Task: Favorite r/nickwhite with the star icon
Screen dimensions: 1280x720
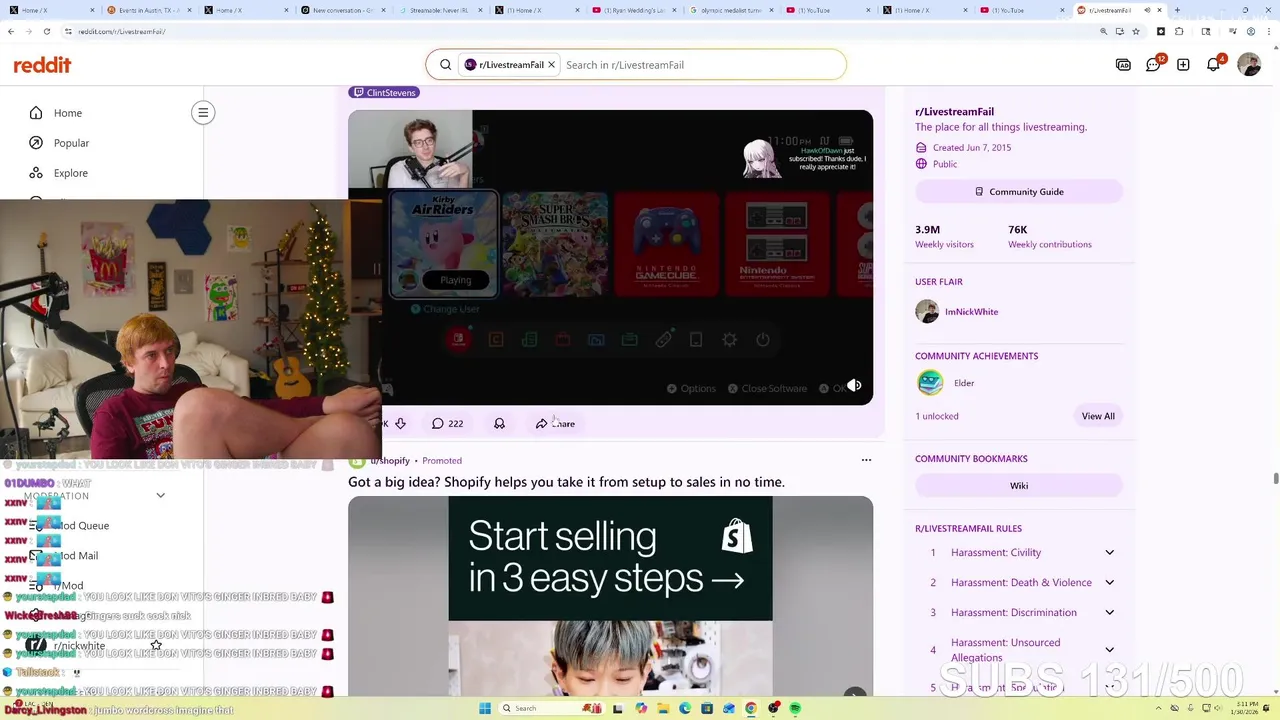Action: point(156,646)
